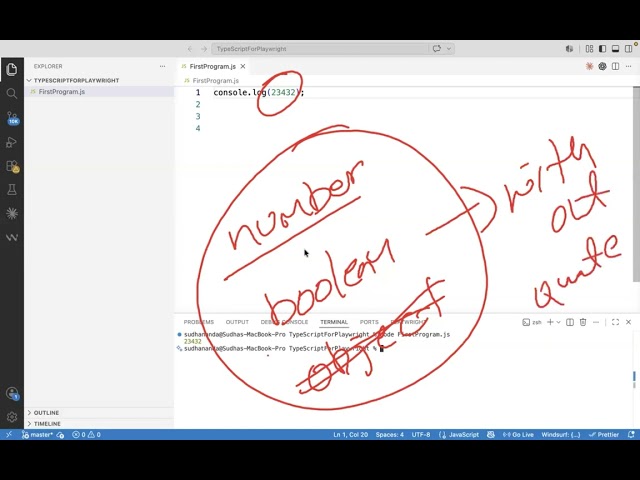Go back with the left navigation arrow

[x=190, y=49]
